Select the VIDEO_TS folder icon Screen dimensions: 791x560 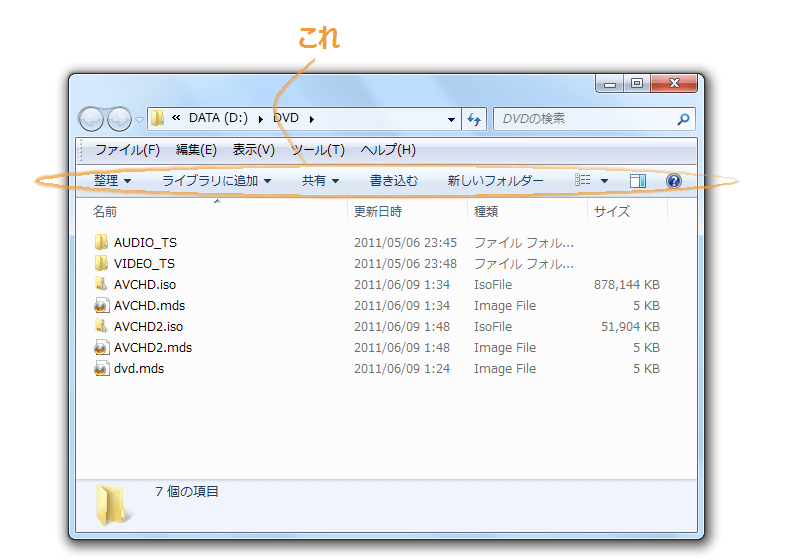click(x=101, y=263)
